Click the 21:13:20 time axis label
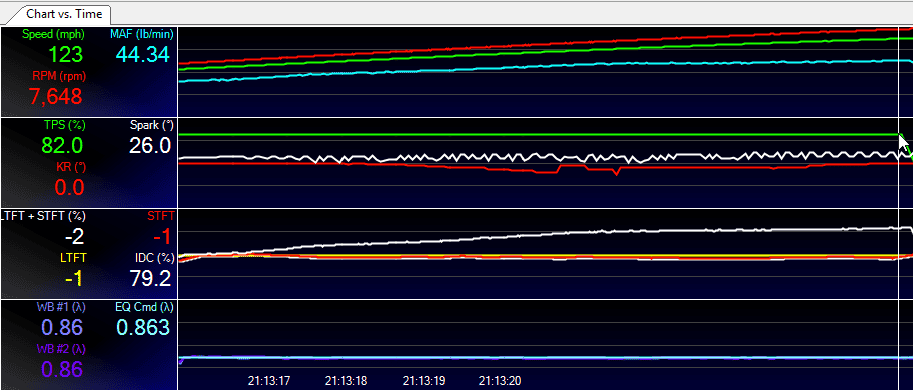This screenshot has height=390, width=913. pos(500,381)
